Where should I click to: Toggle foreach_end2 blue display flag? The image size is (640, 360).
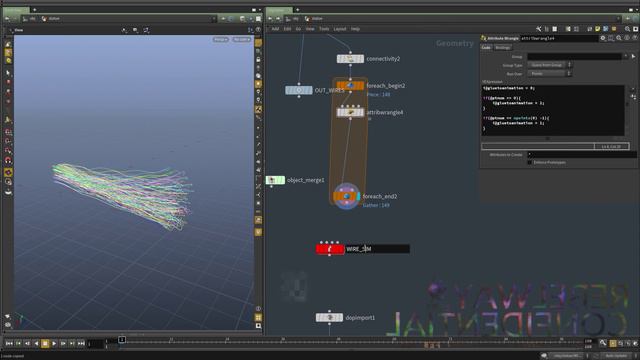[358, 196]
